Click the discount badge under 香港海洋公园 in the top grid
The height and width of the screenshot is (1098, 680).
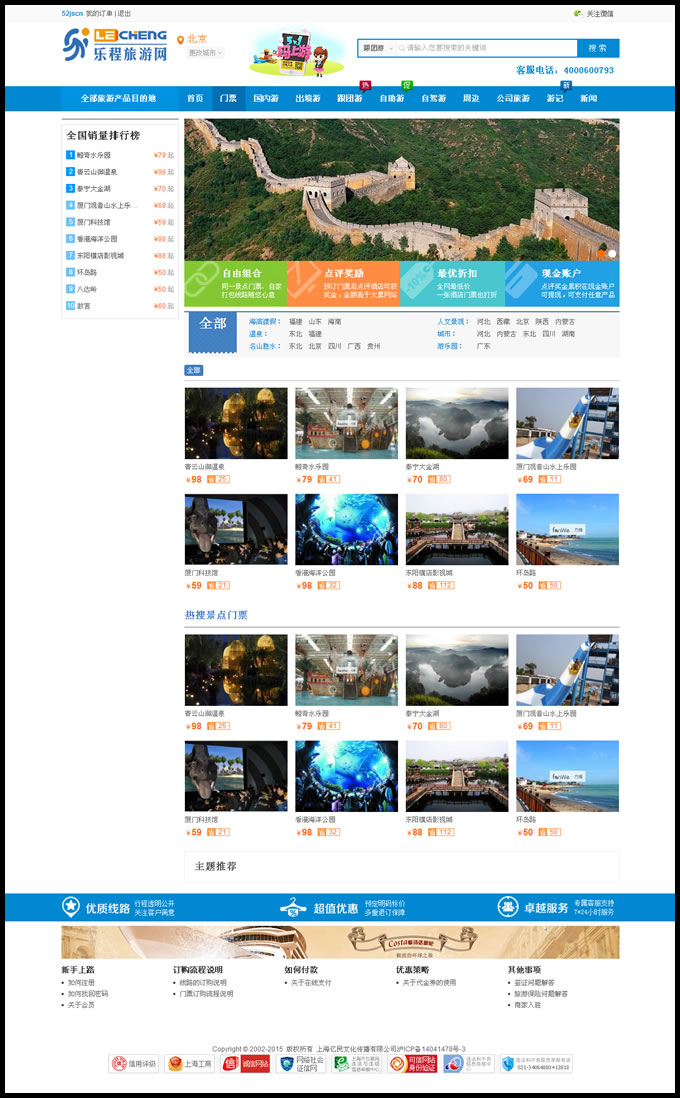pyautogui.click(x=328, y=585)
